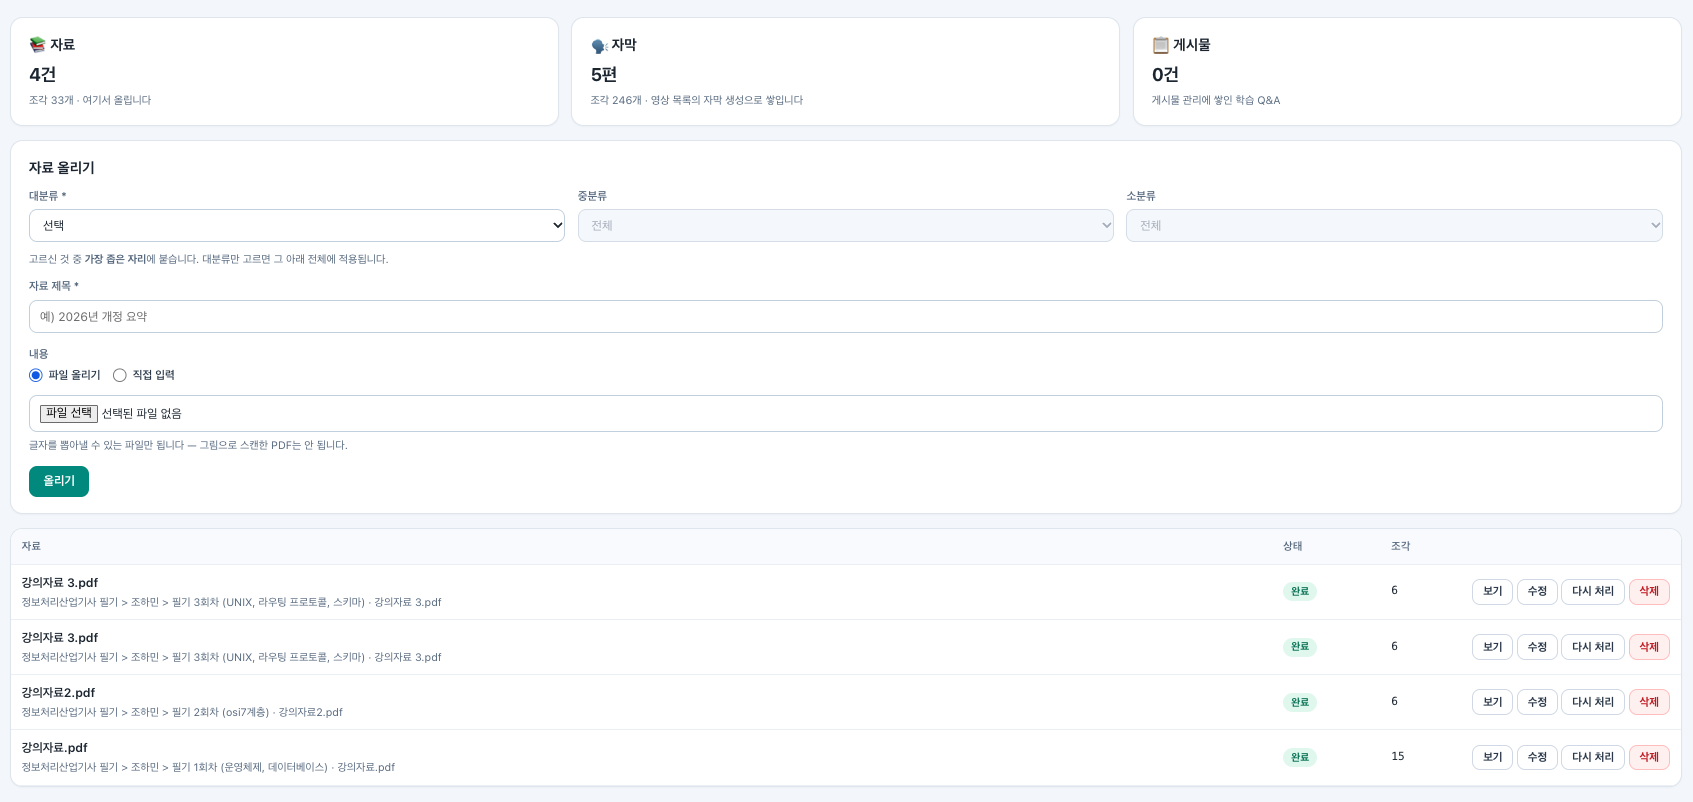The image size is (1693, 802).
Task: Click the 강의자료2.pdf title in the list
Action: point(58,692)
